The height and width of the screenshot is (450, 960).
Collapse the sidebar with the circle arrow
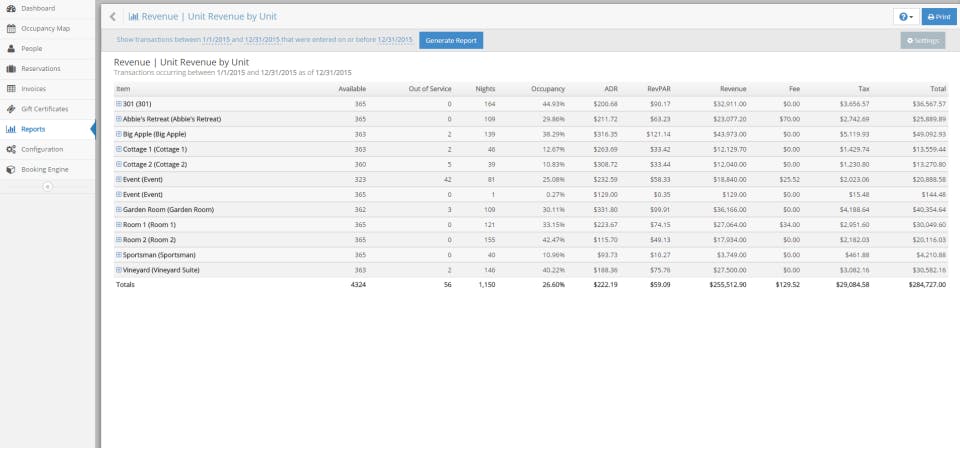coord(48,187)
